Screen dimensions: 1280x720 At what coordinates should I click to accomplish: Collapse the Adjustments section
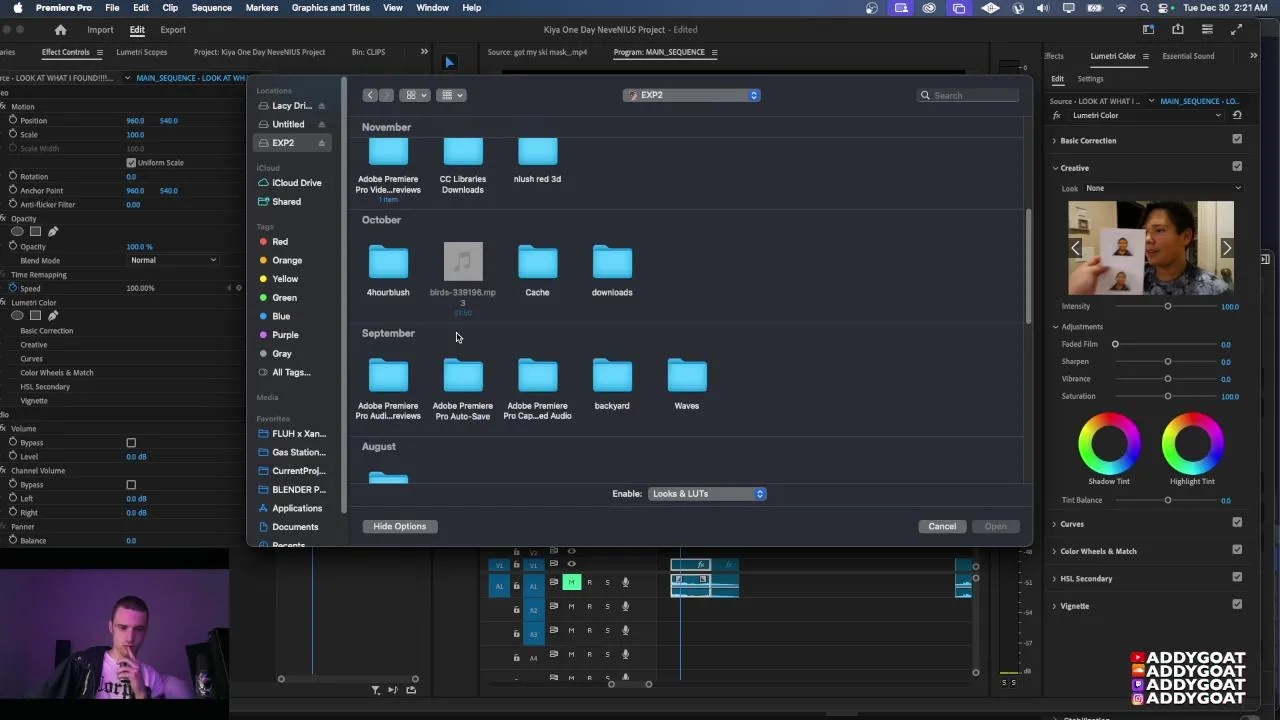click(x=1055, y=327)
